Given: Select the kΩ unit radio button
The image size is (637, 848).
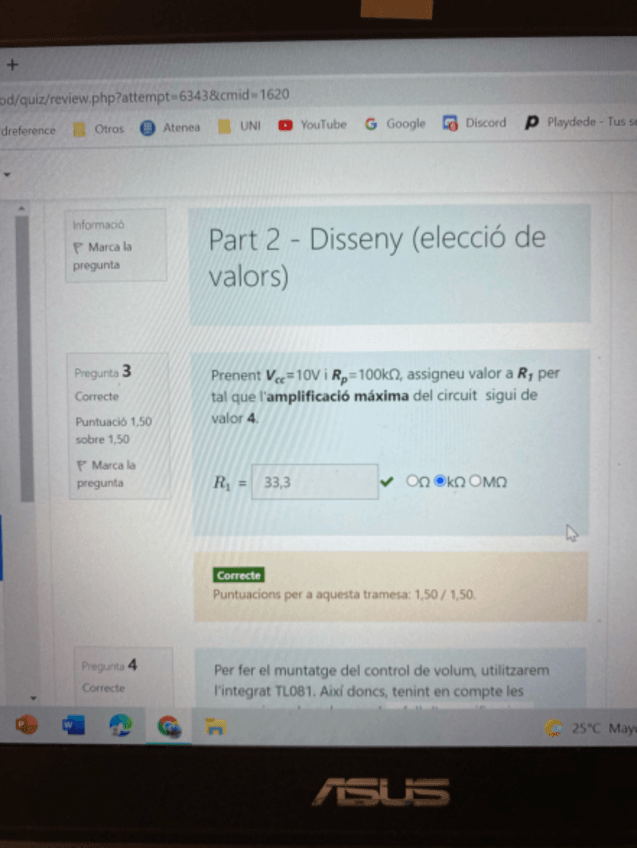Looking at the screenshot, I should 440,481.
